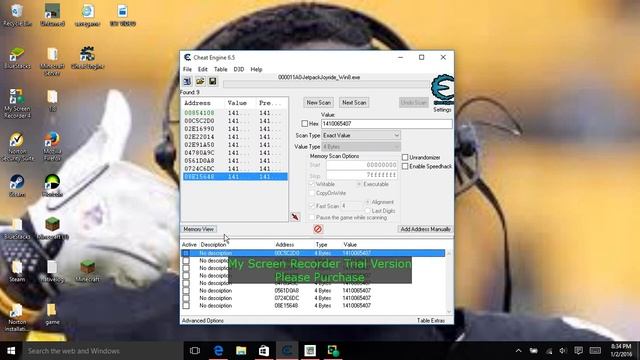640x360 pixels.
Task: Open the Table menu
Action: 220,69
